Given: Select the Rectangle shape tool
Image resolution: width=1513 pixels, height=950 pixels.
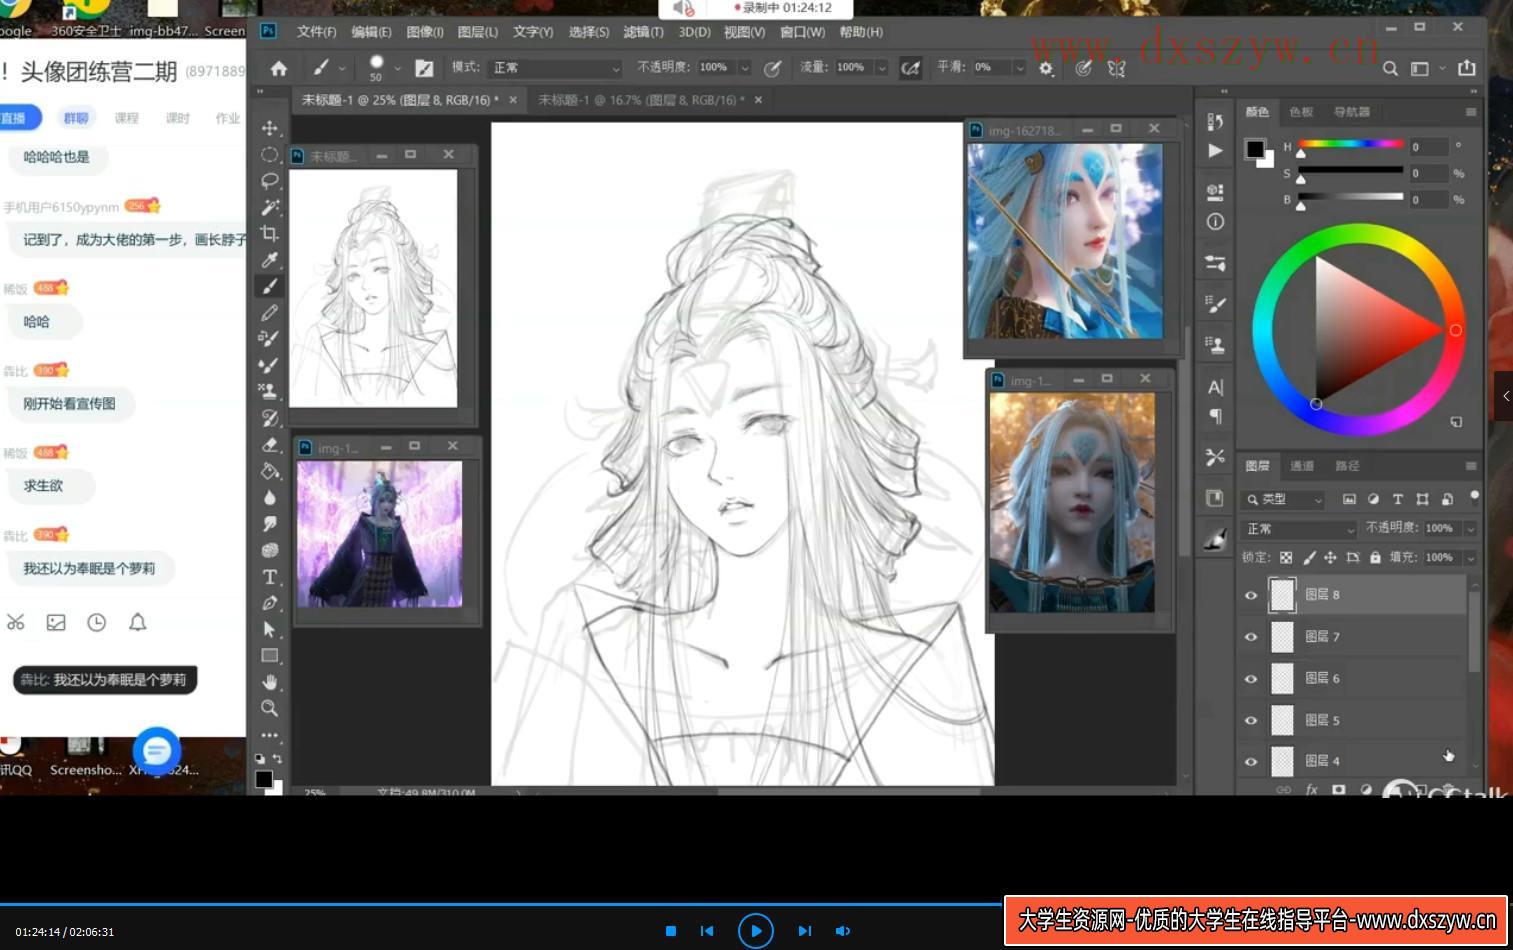Looking at the screenshot, I should point(269,656).
